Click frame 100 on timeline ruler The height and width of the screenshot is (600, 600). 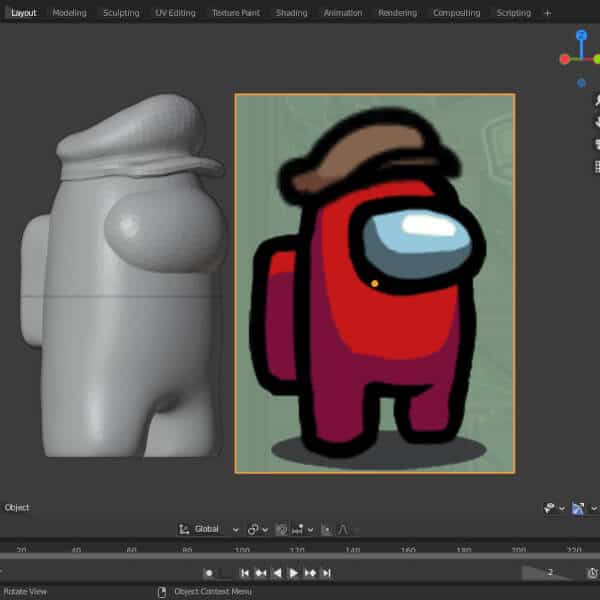pyautogui.click(x=242, y=549)
